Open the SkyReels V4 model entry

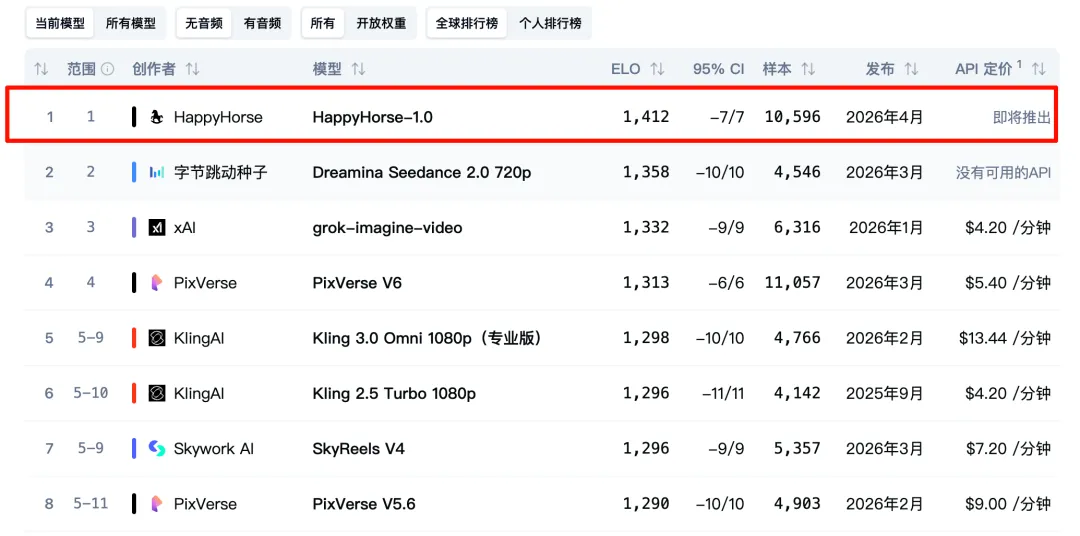pos(359,449)
